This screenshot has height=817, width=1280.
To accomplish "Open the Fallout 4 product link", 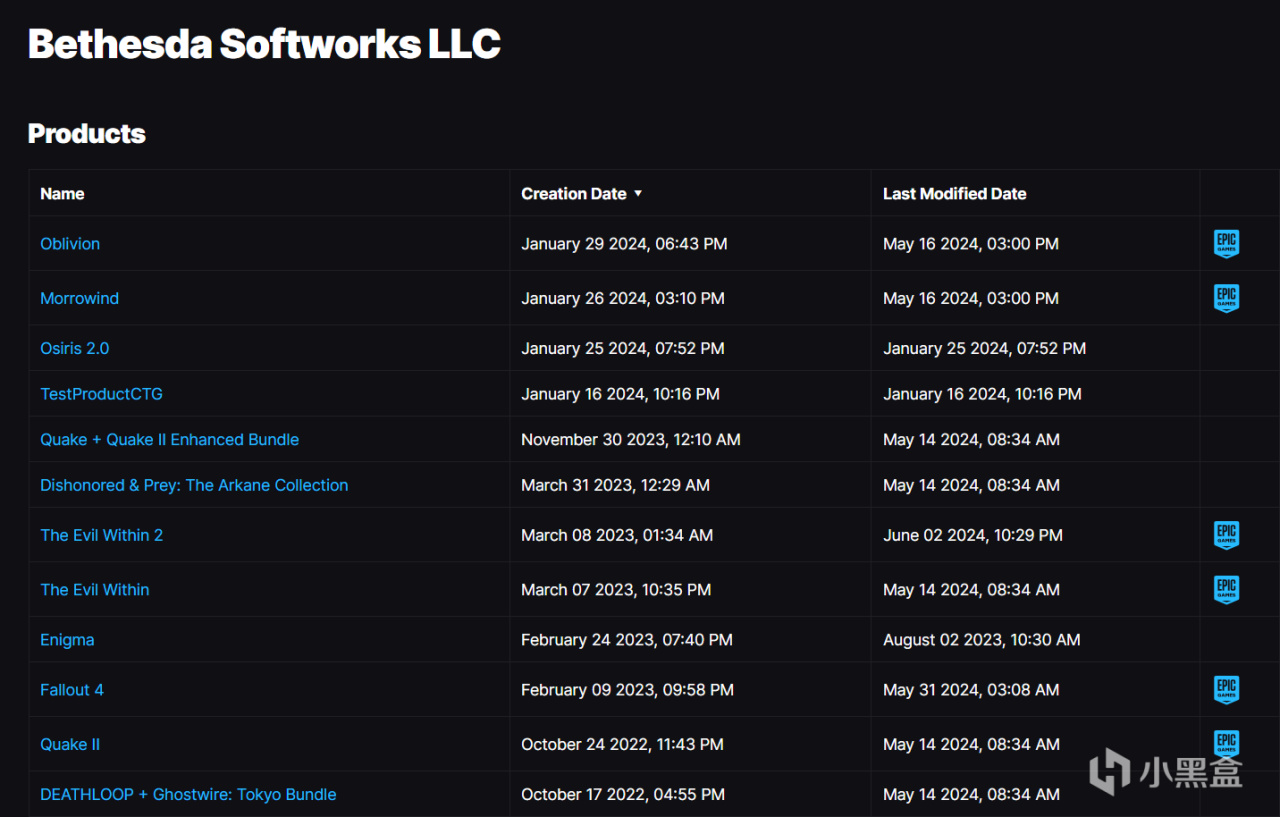I will coord(72,690).
